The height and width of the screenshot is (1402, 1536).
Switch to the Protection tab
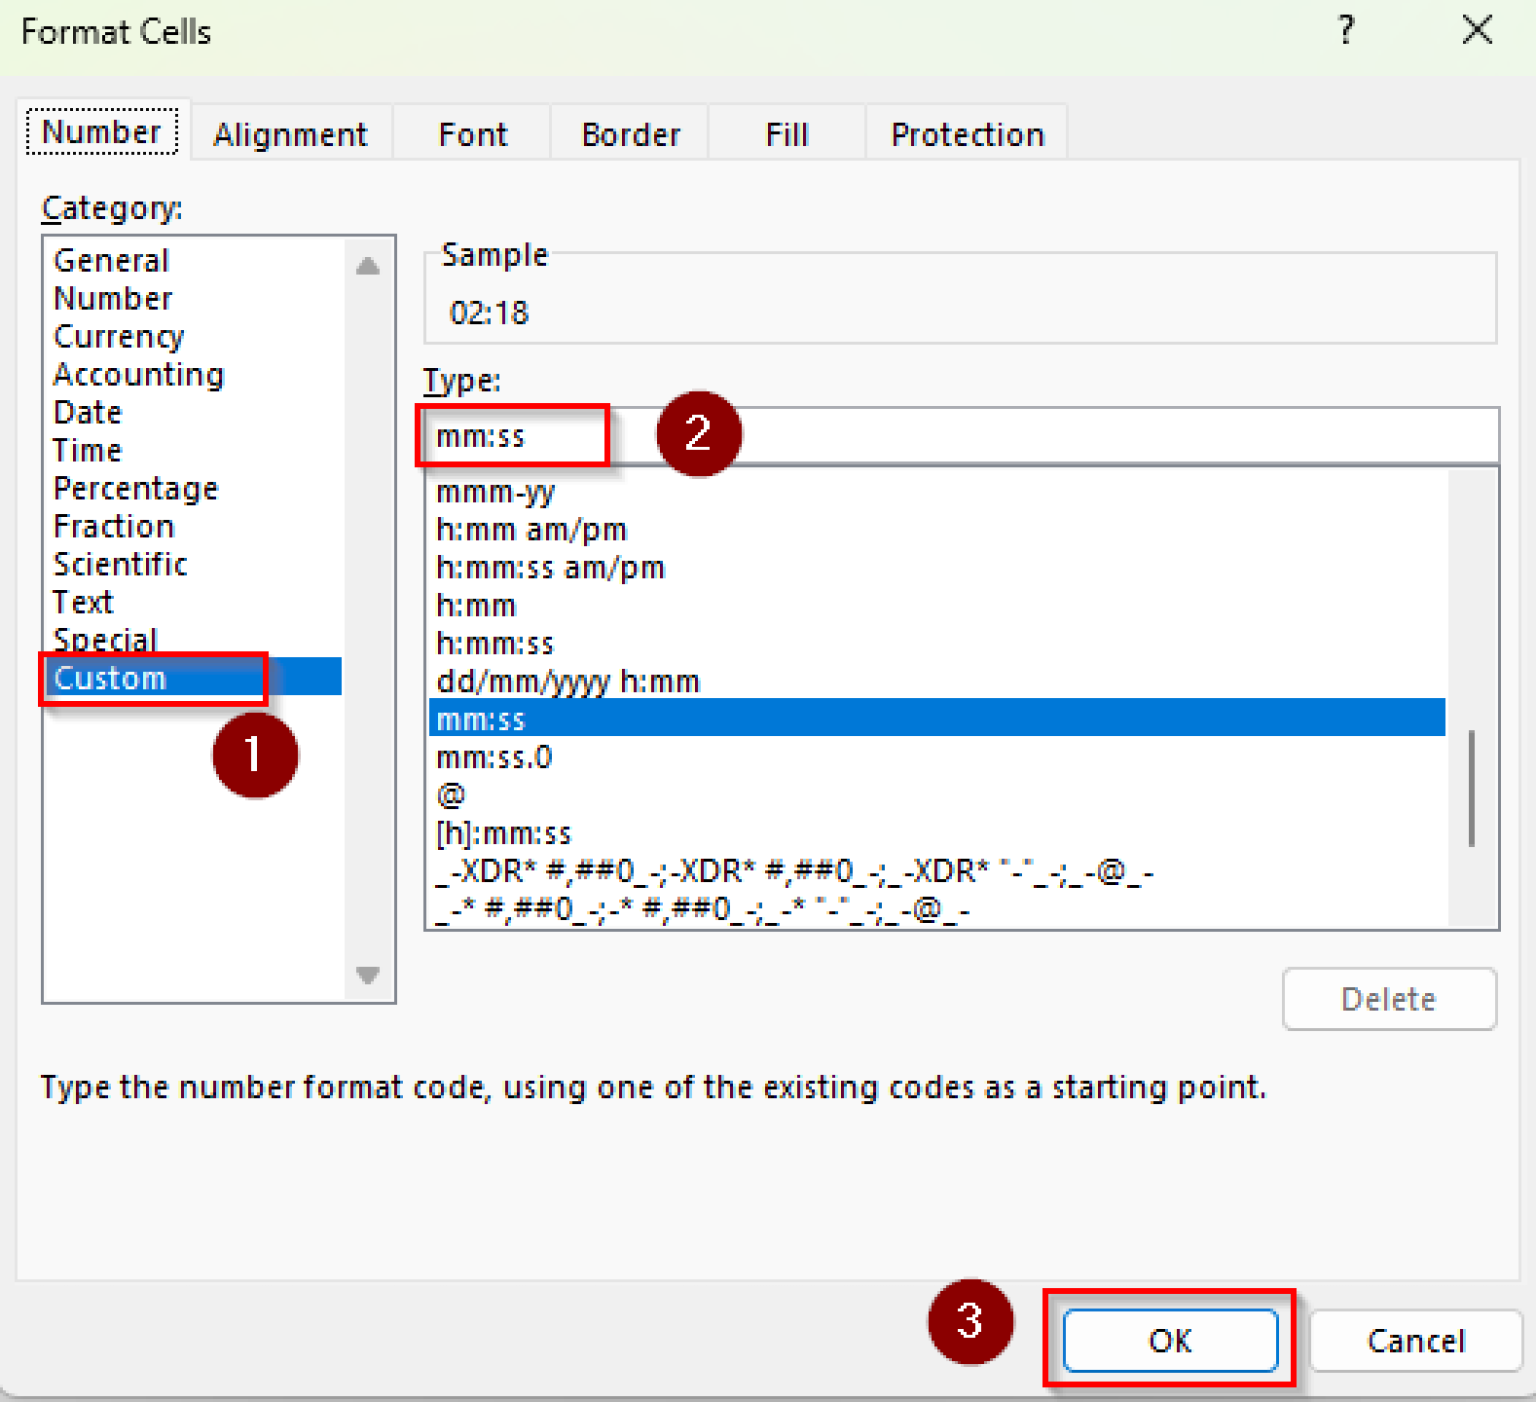(966, 133)
